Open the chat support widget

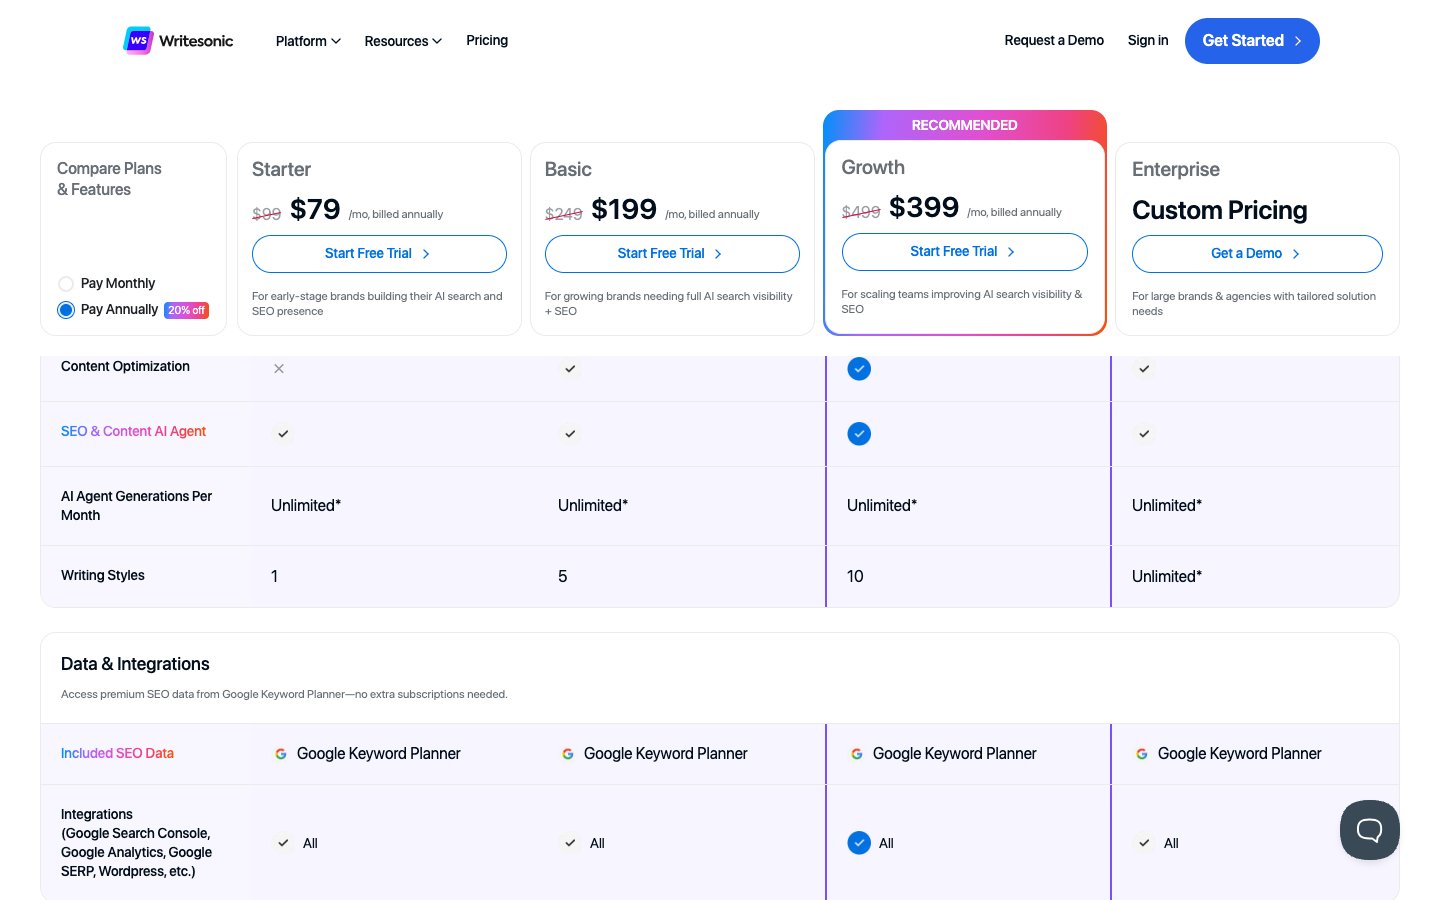pos(1369,829)
